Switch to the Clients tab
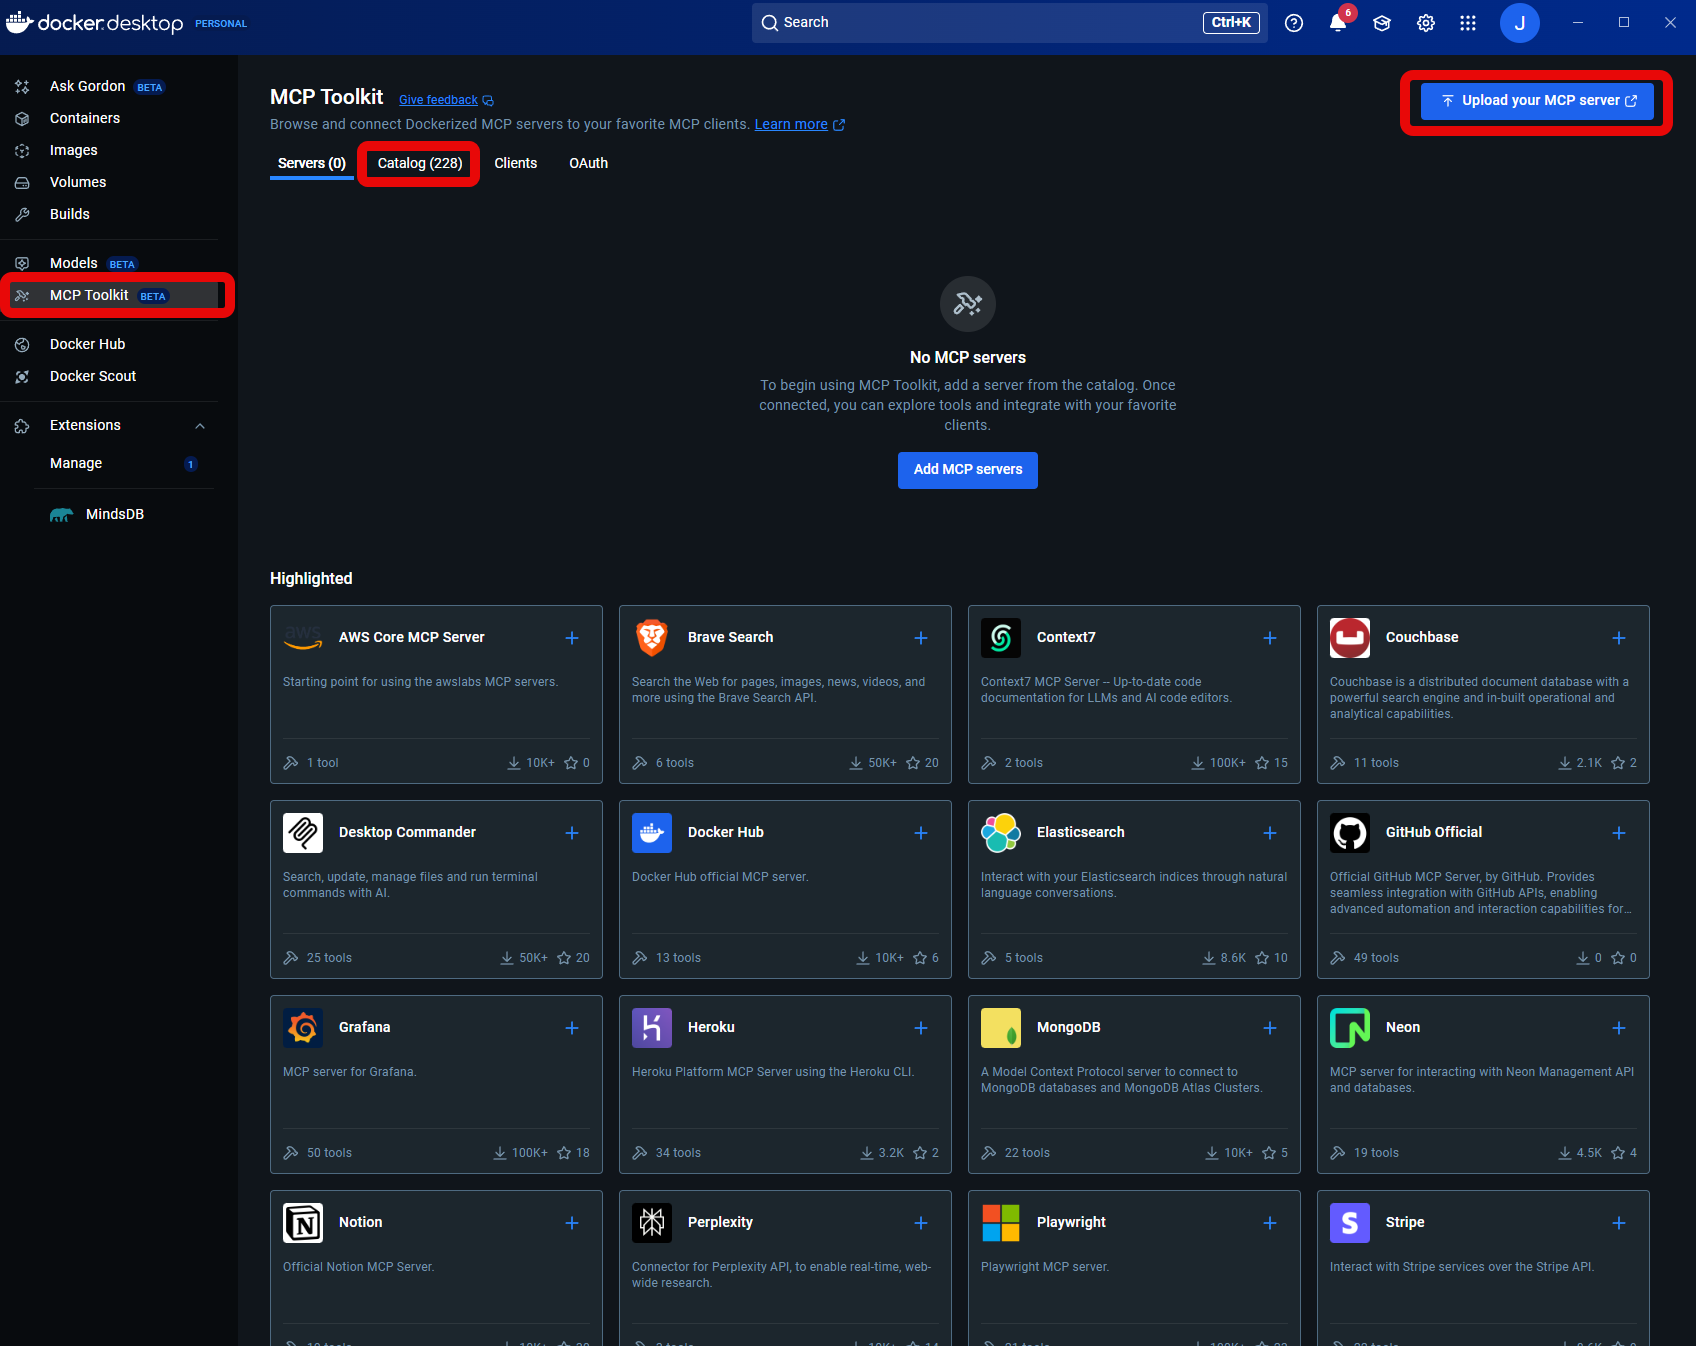1696x1346 pixels. tap(515, 163)
